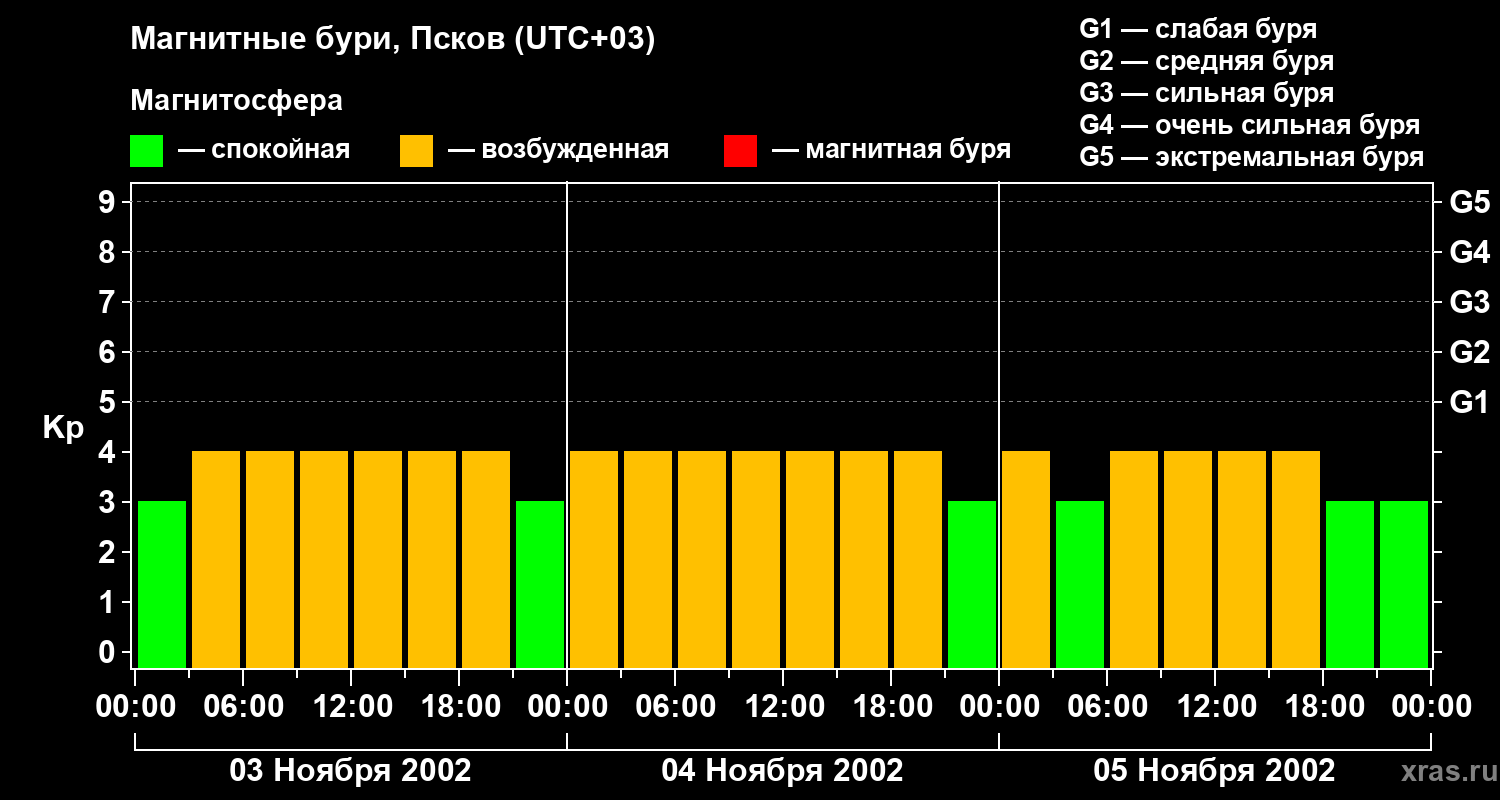Select the very last green bar of the chart
Viewport: 1500px width, 800px height.
pos(1404,584)
